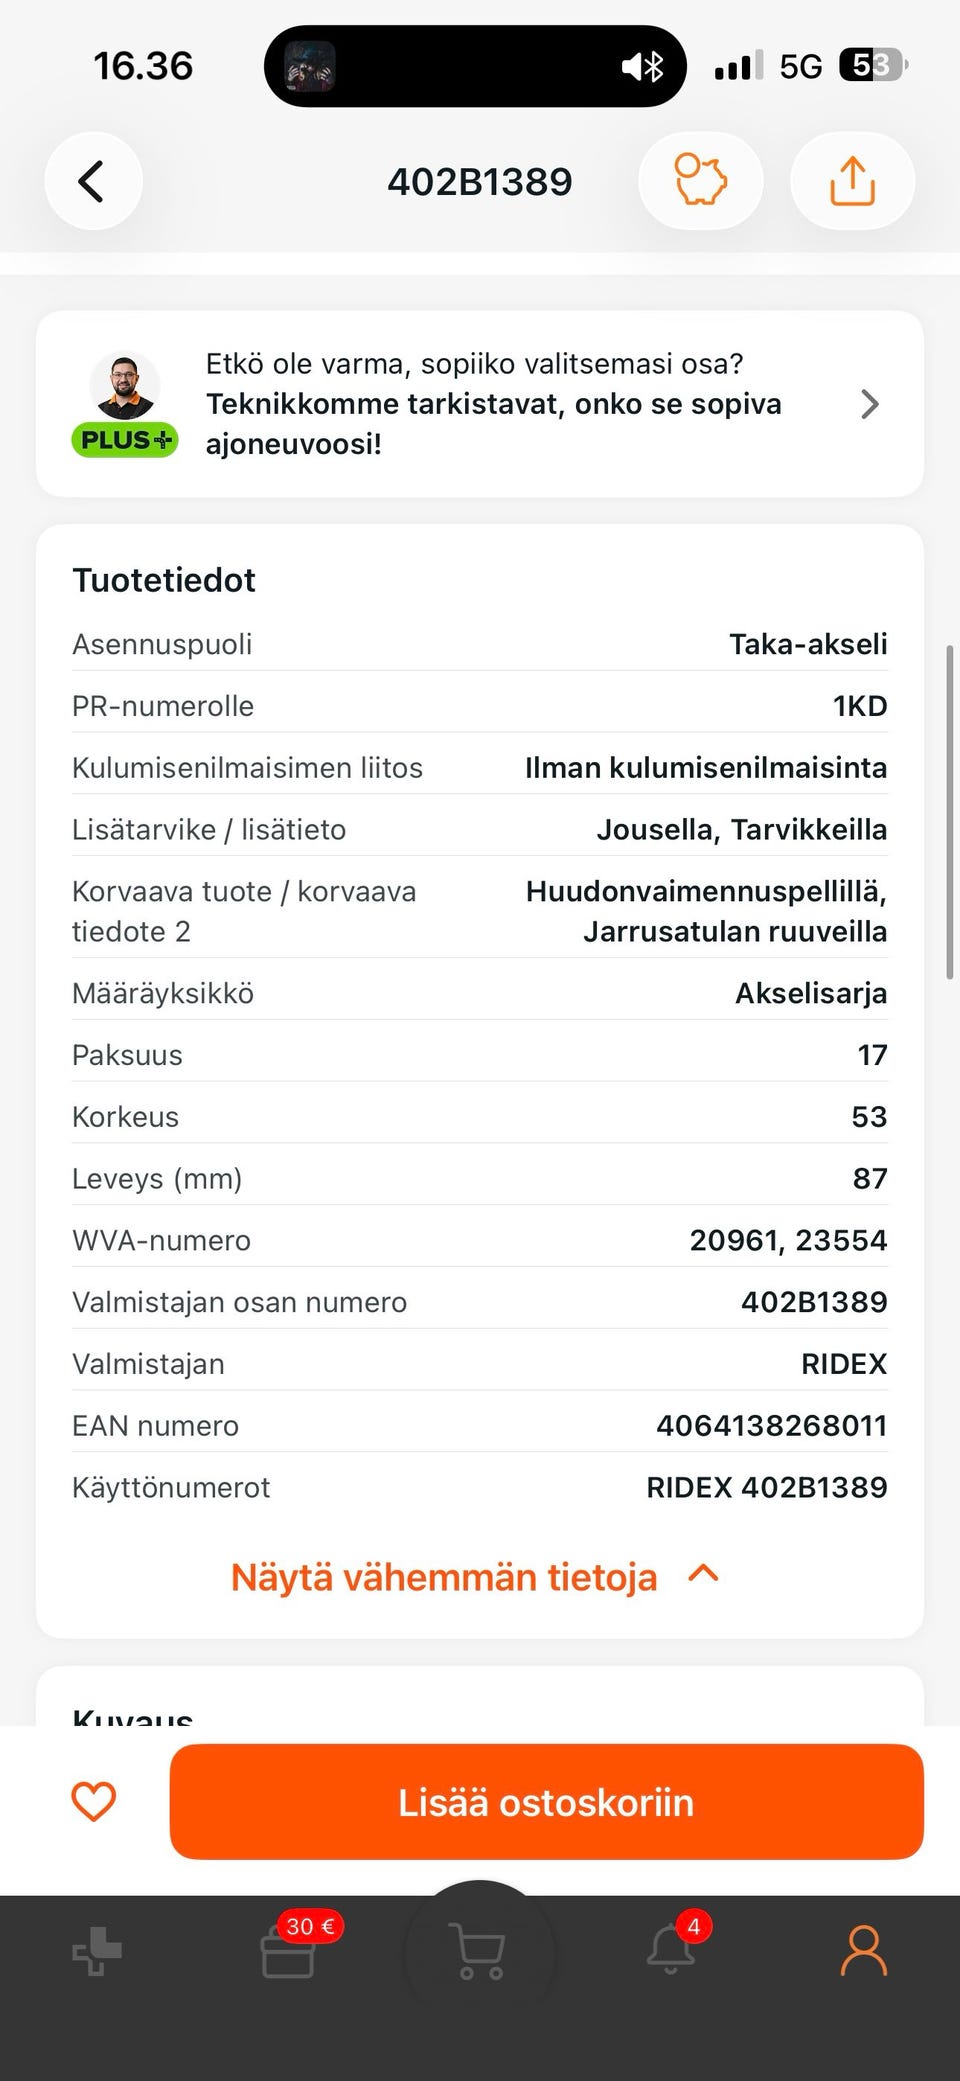Tap the upward chevron beside Näytä vähemmän tietoja

704,1574
